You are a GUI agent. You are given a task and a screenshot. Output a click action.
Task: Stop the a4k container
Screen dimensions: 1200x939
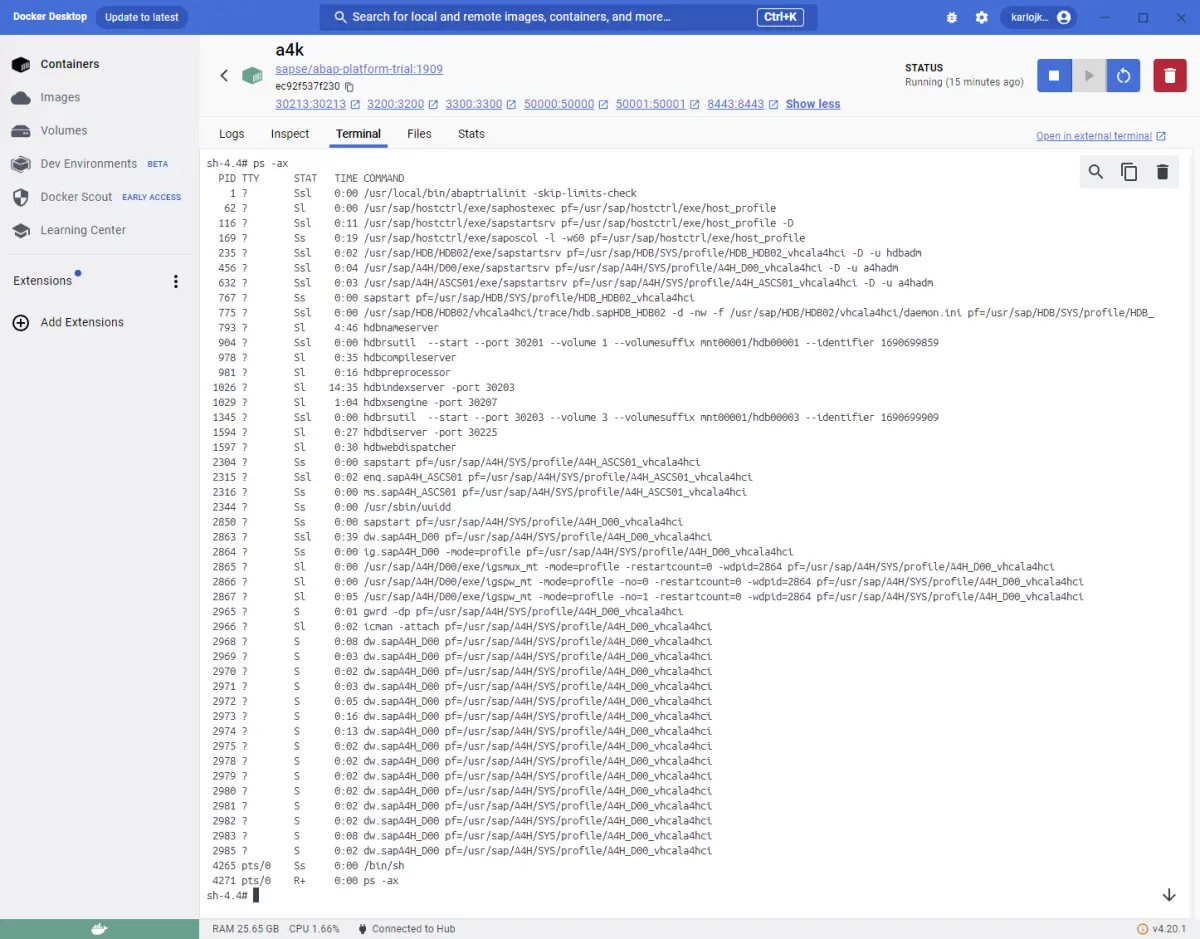pyautogui.click(x=1054, y=75)
